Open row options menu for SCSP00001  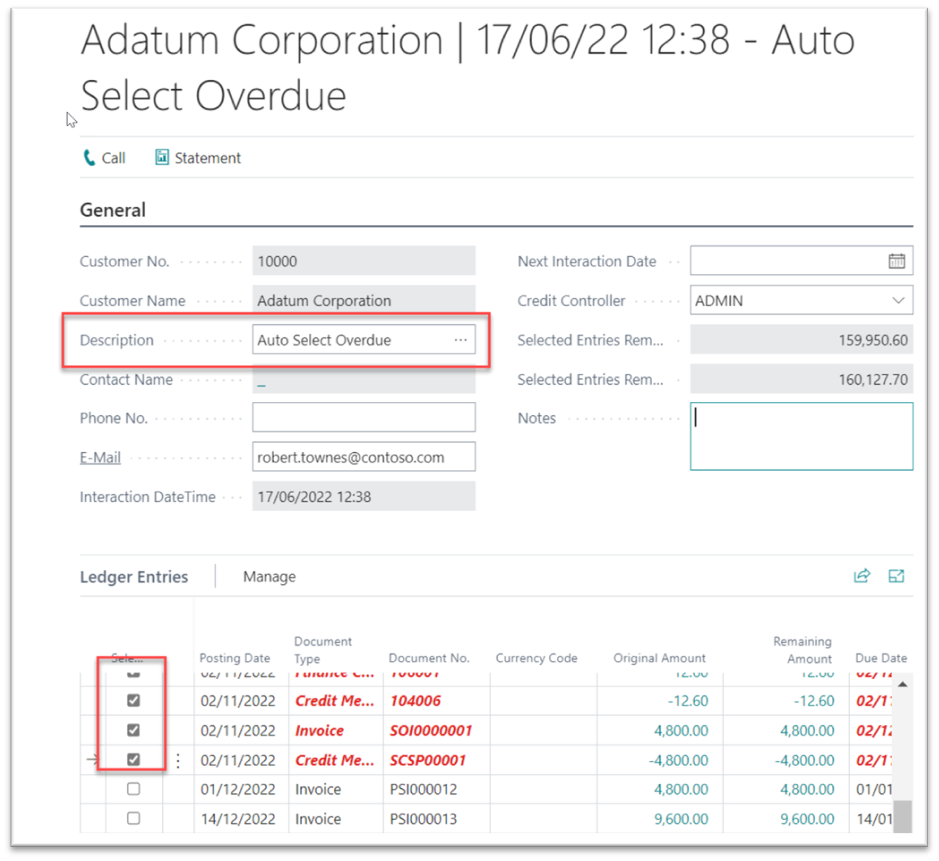click(x=178, y=760)
